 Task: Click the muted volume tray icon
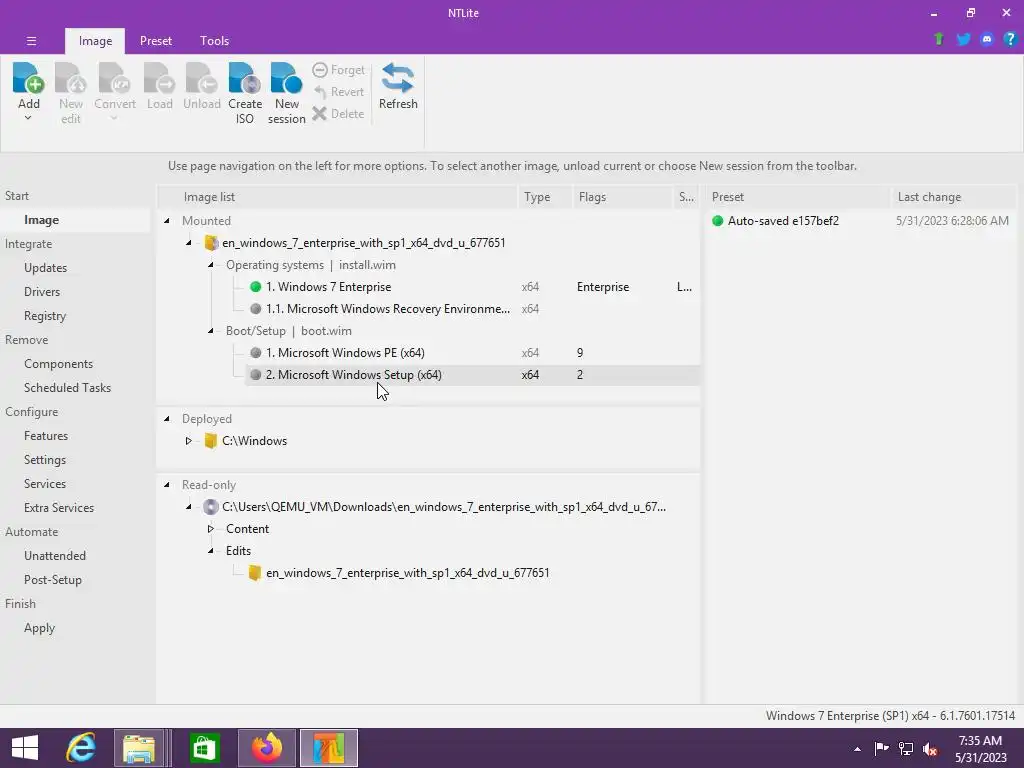(x=930, y=748)
